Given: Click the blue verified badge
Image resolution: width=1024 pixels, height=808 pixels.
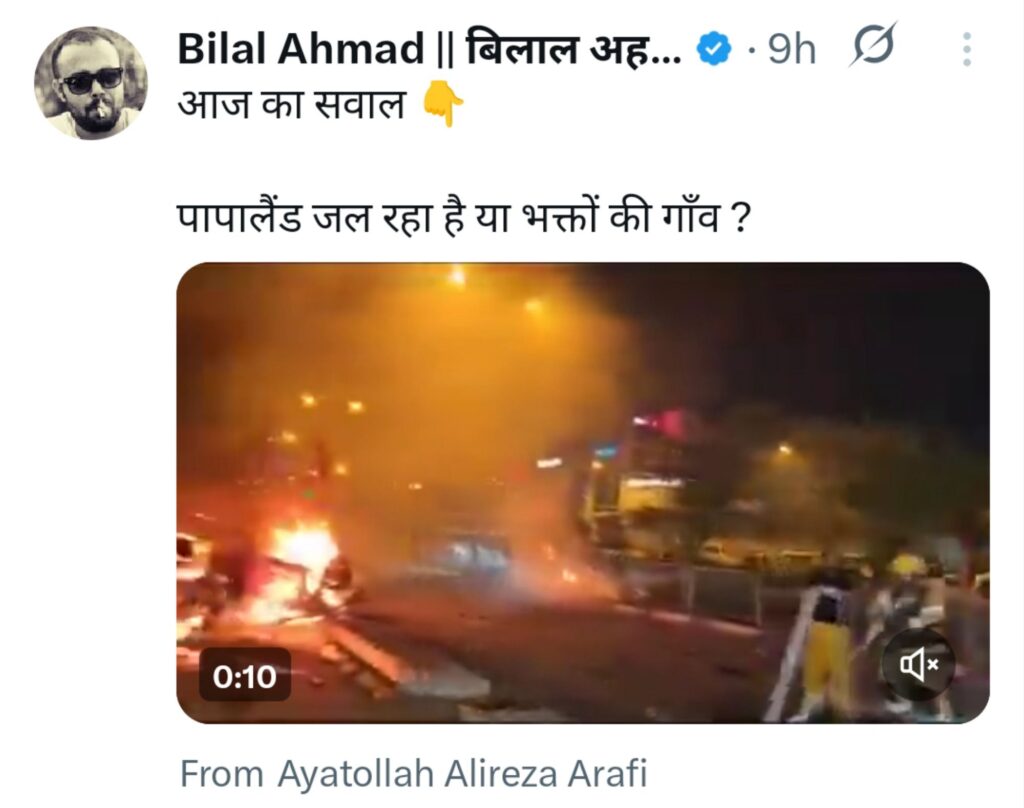Looking at the screenshot, I should click(713, 48).
